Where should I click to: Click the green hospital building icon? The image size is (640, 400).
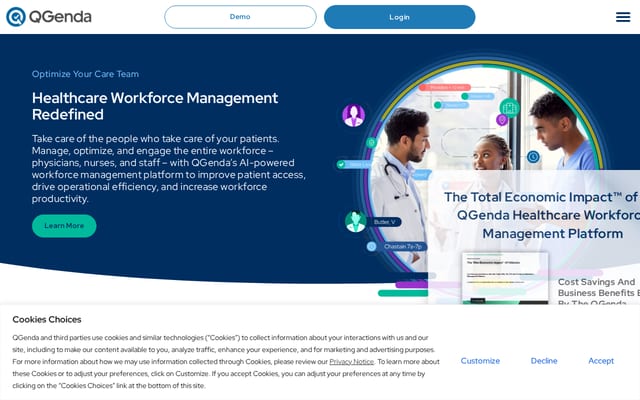point(509,108)
